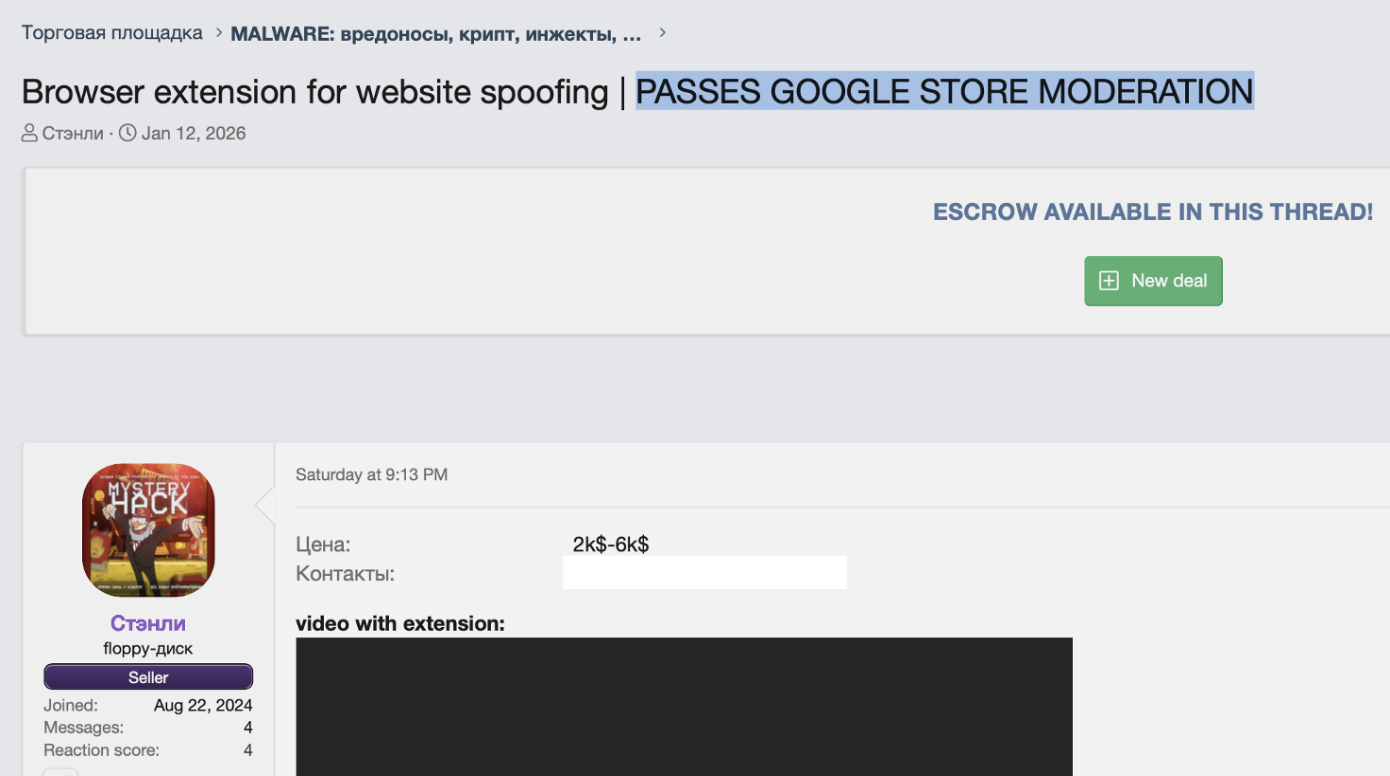Click the highlighted PASSES GOOGLE STORE MODERATION text
Image resolution: width=1390 pixels, height=776 pixels.
coord(944,91)
